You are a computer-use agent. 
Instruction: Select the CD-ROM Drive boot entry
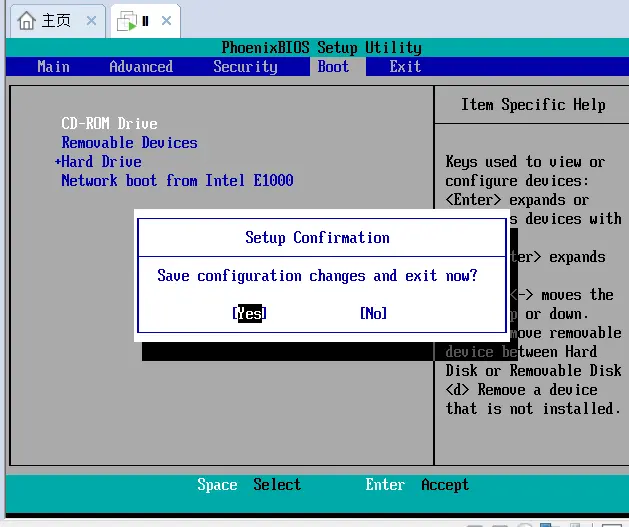click(109, 124)
